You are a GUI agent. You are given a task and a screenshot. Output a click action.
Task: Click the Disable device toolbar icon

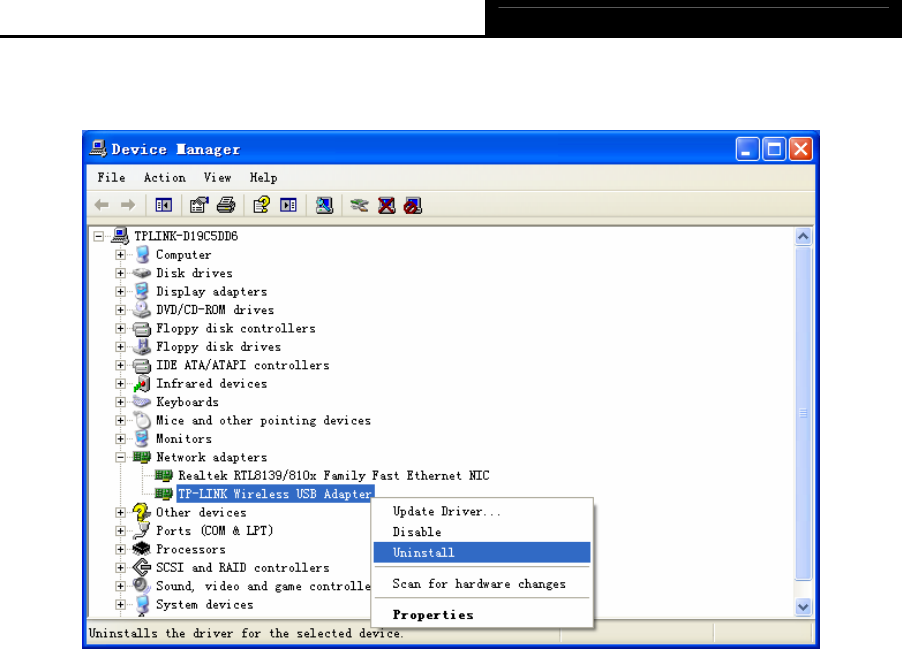coord(413,205)
